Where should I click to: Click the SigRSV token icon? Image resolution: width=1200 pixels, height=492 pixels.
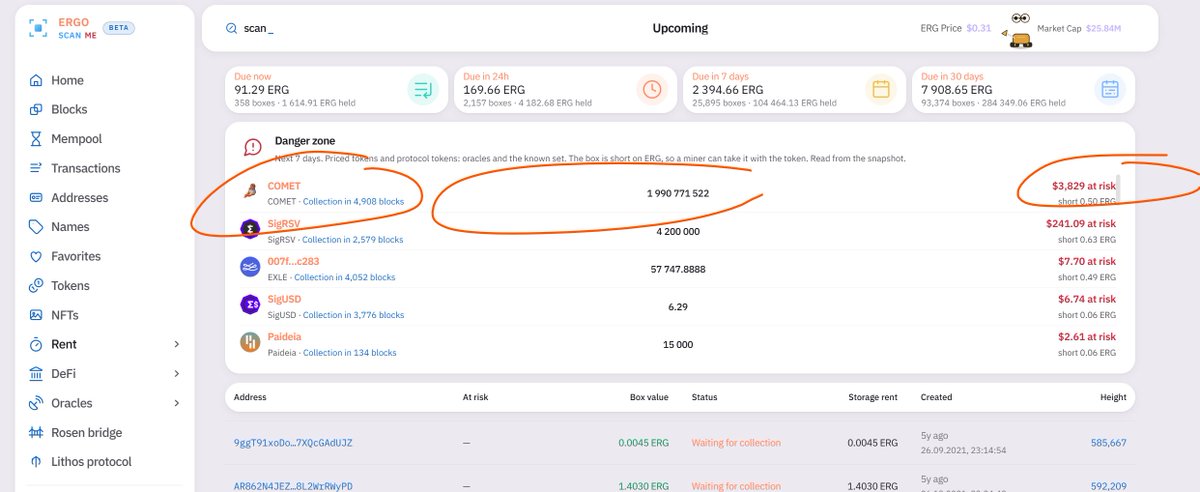tap(250, 230)
